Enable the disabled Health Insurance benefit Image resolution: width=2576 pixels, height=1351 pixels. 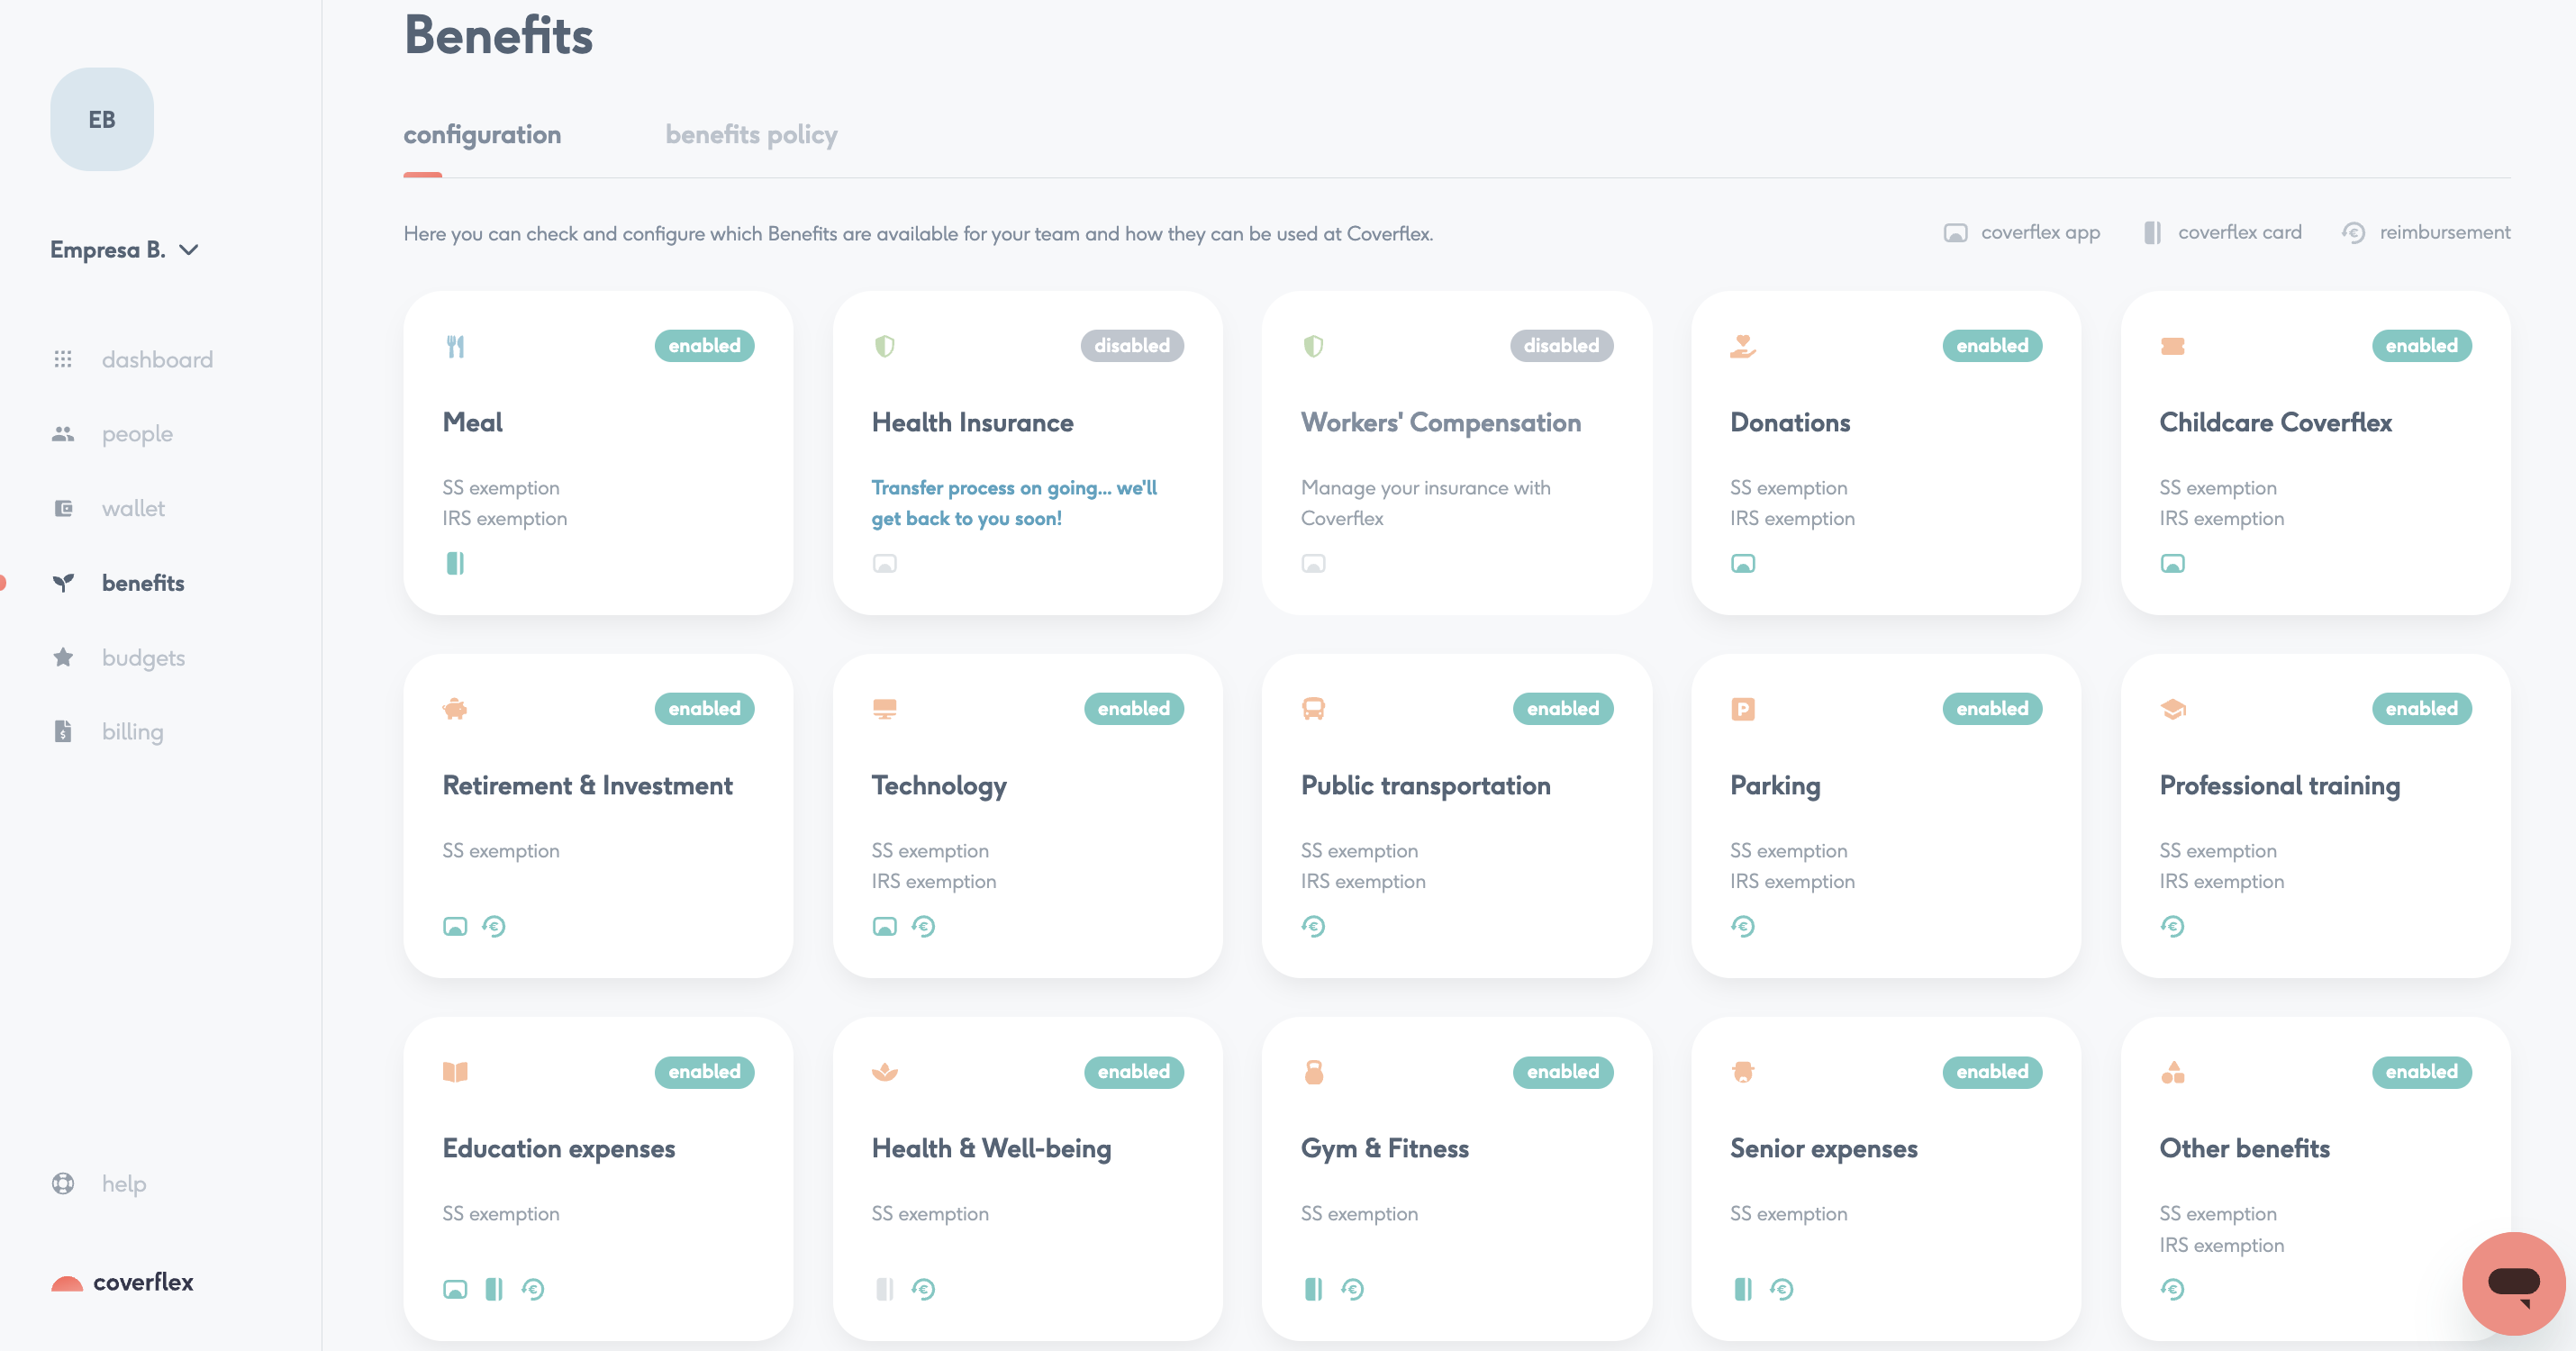pos(1132,345)
